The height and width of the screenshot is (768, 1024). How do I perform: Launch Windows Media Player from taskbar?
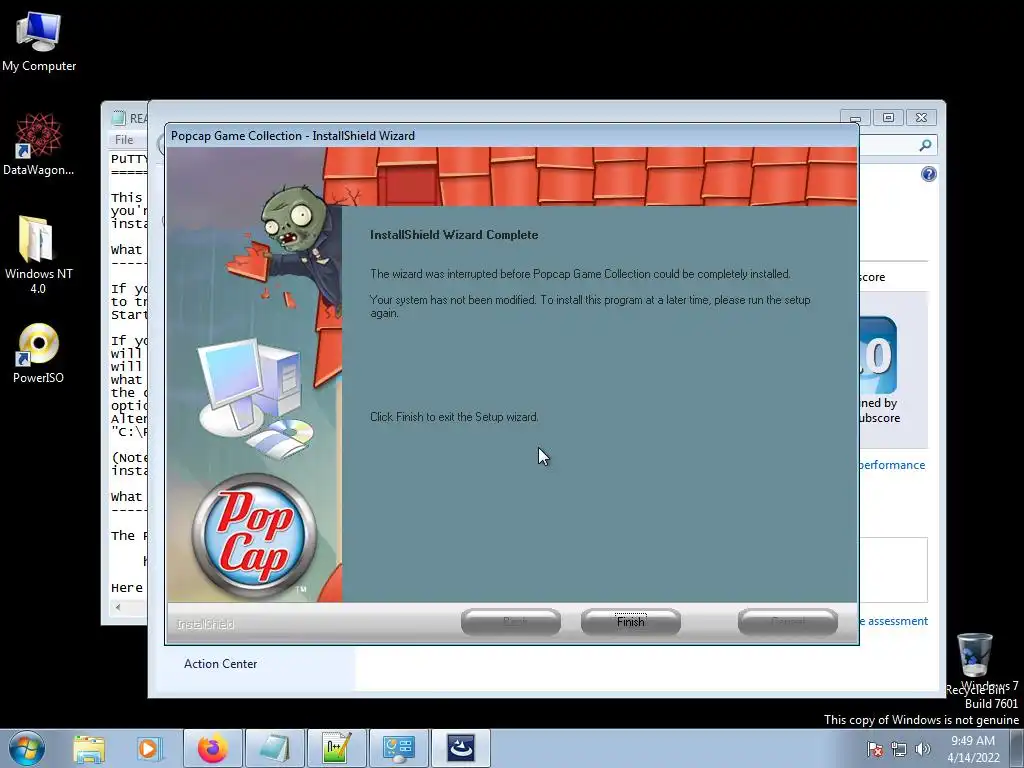coord(149,748)
